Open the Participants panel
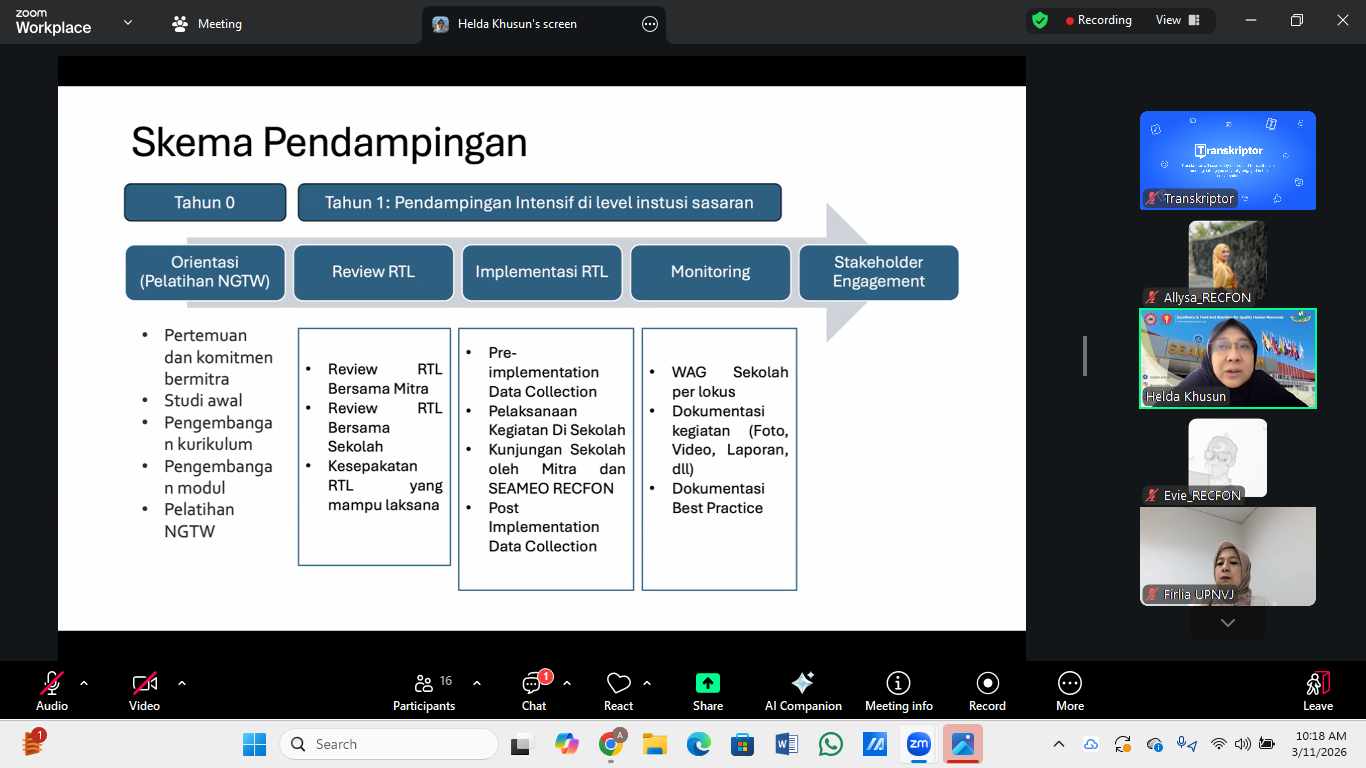1366x768 pixels. click(424, 691)
